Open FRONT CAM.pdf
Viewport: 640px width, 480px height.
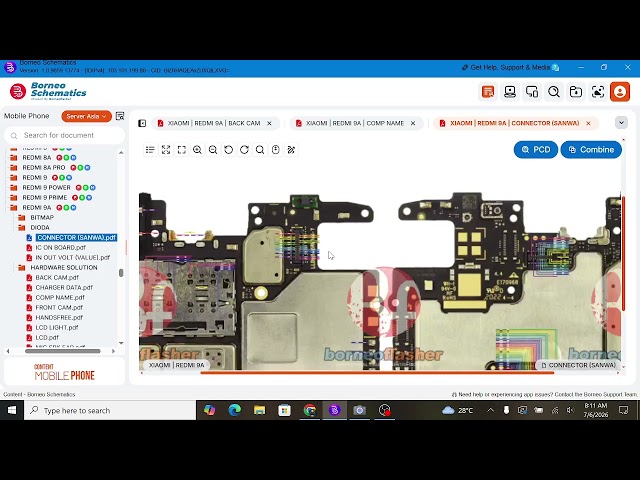click(x=59, y=307)
